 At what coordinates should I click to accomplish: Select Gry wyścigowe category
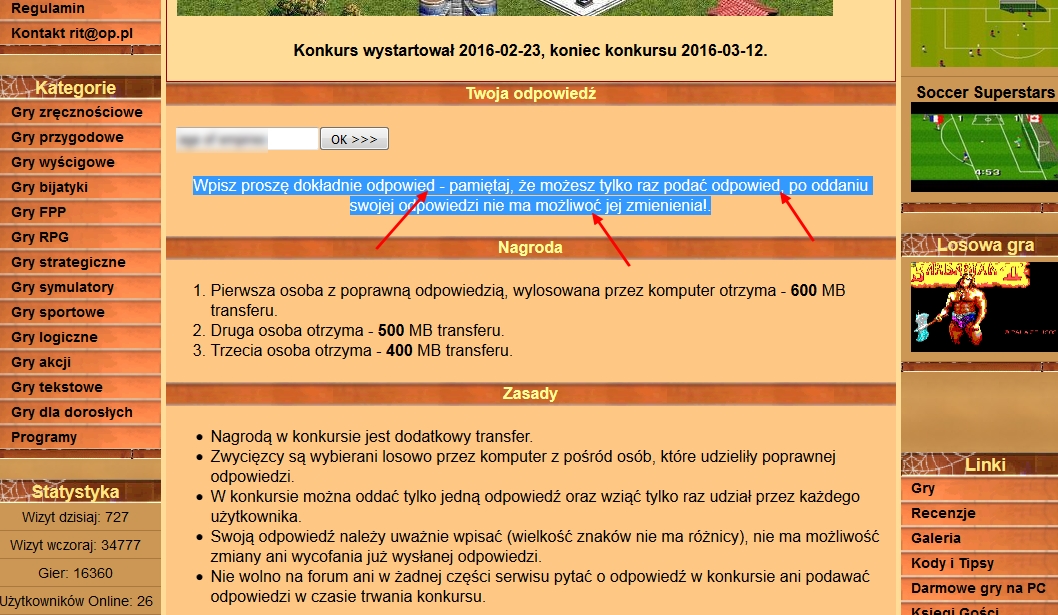point(63,162)
